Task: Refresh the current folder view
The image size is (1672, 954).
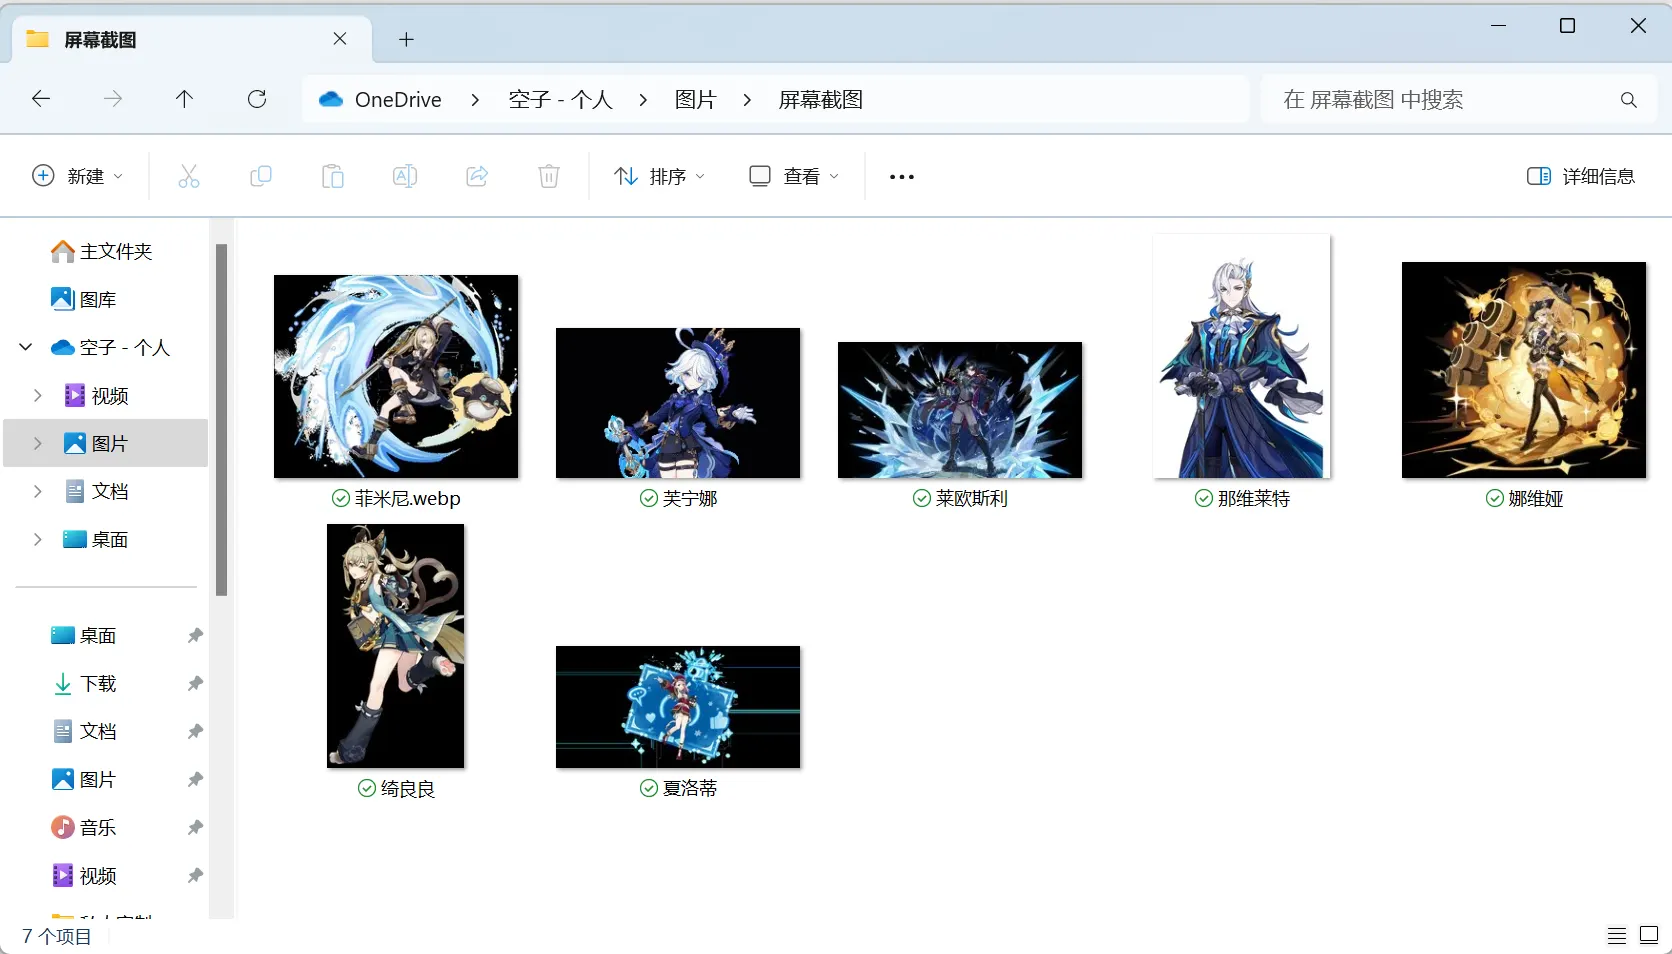Action: coord(257,99)
